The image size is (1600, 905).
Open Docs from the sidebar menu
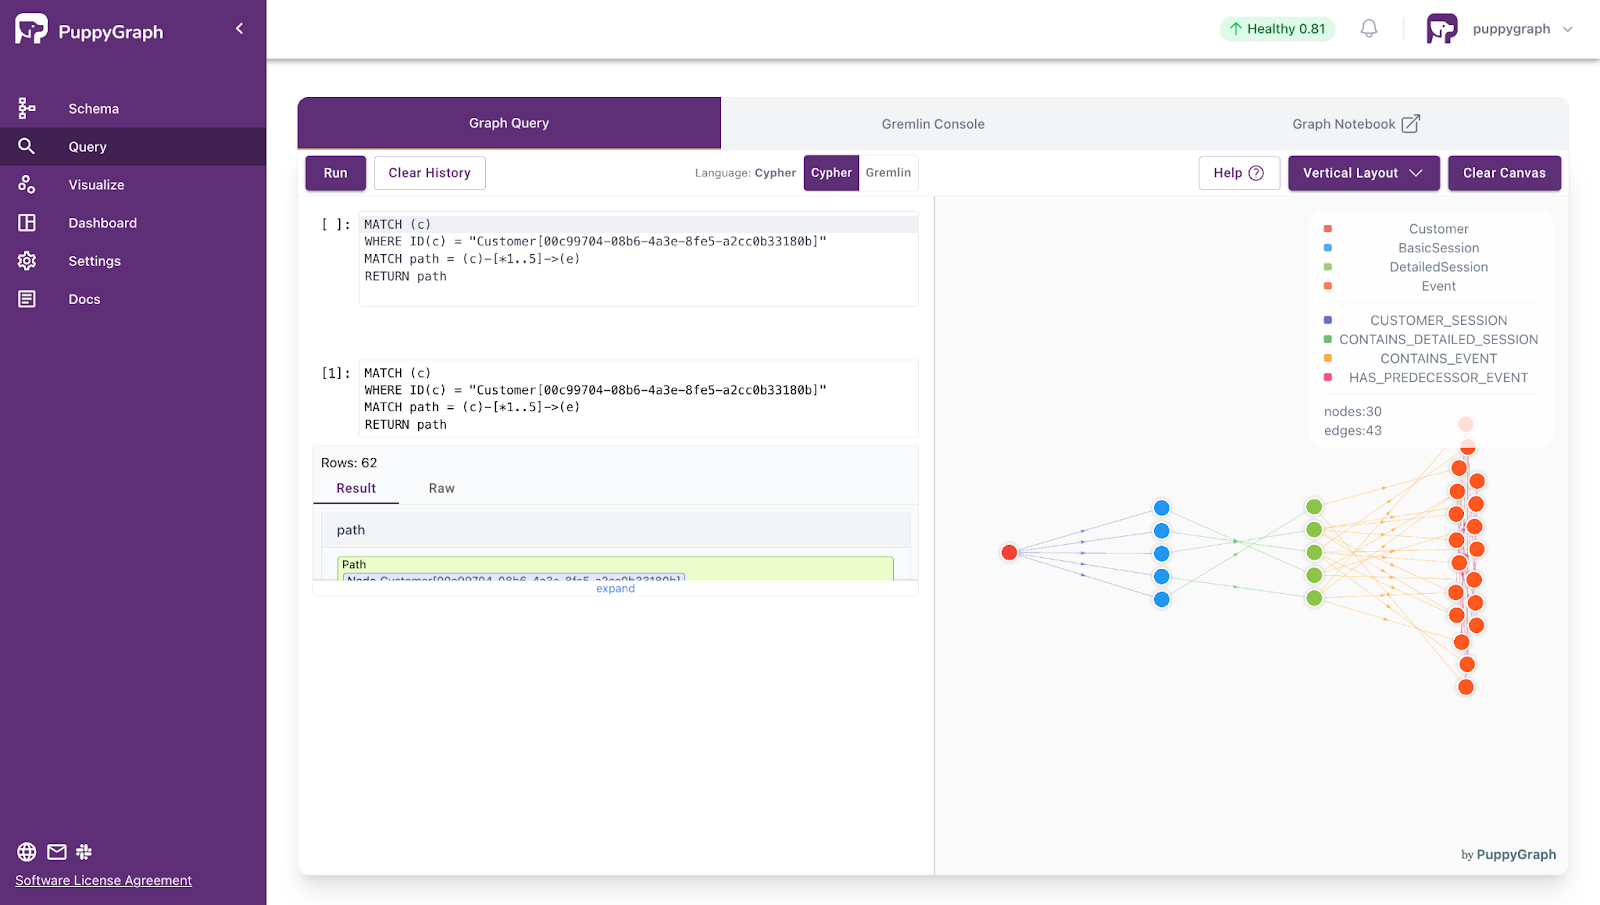click(84, 298)
